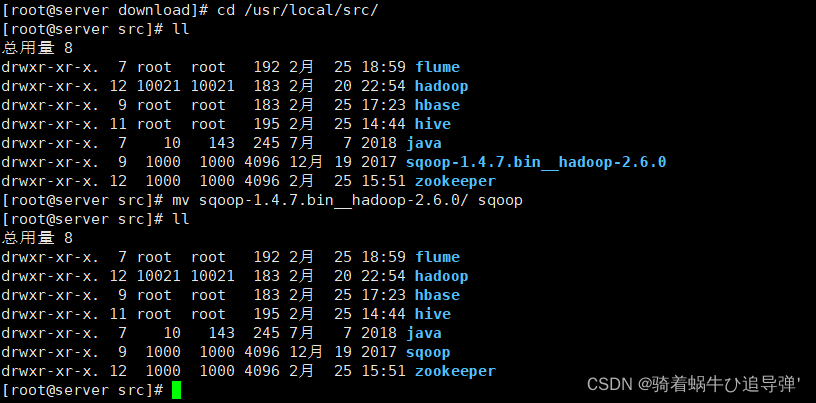Click the last zookeeper directory name
816x403 pixels.
[x=455, y=371]
